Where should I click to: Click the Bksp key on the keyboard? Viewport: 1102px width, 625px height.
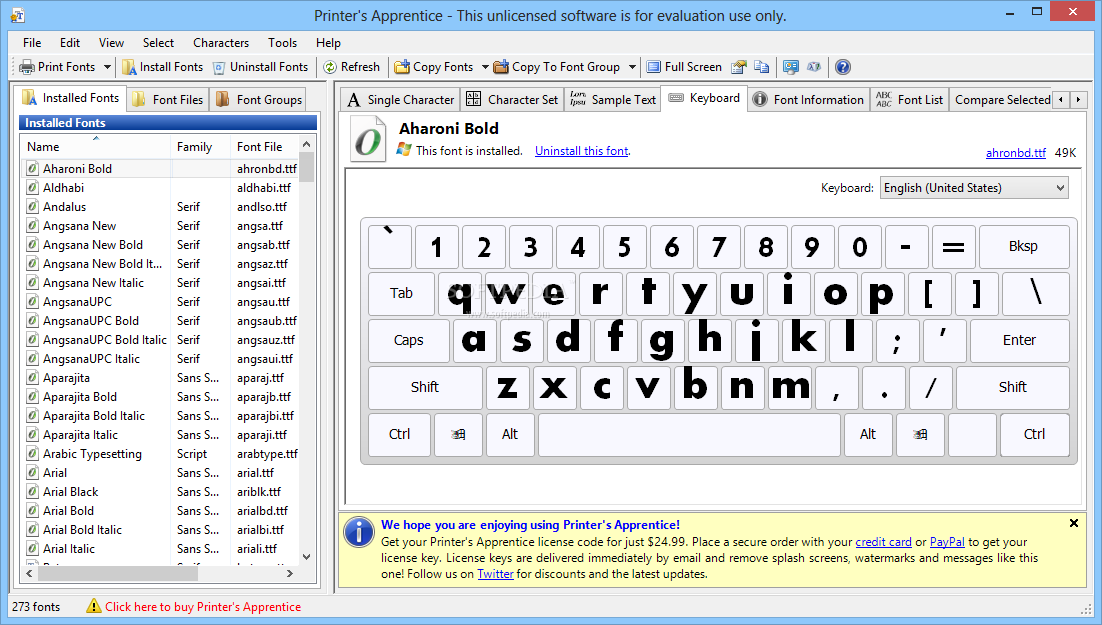(1024, 247)
